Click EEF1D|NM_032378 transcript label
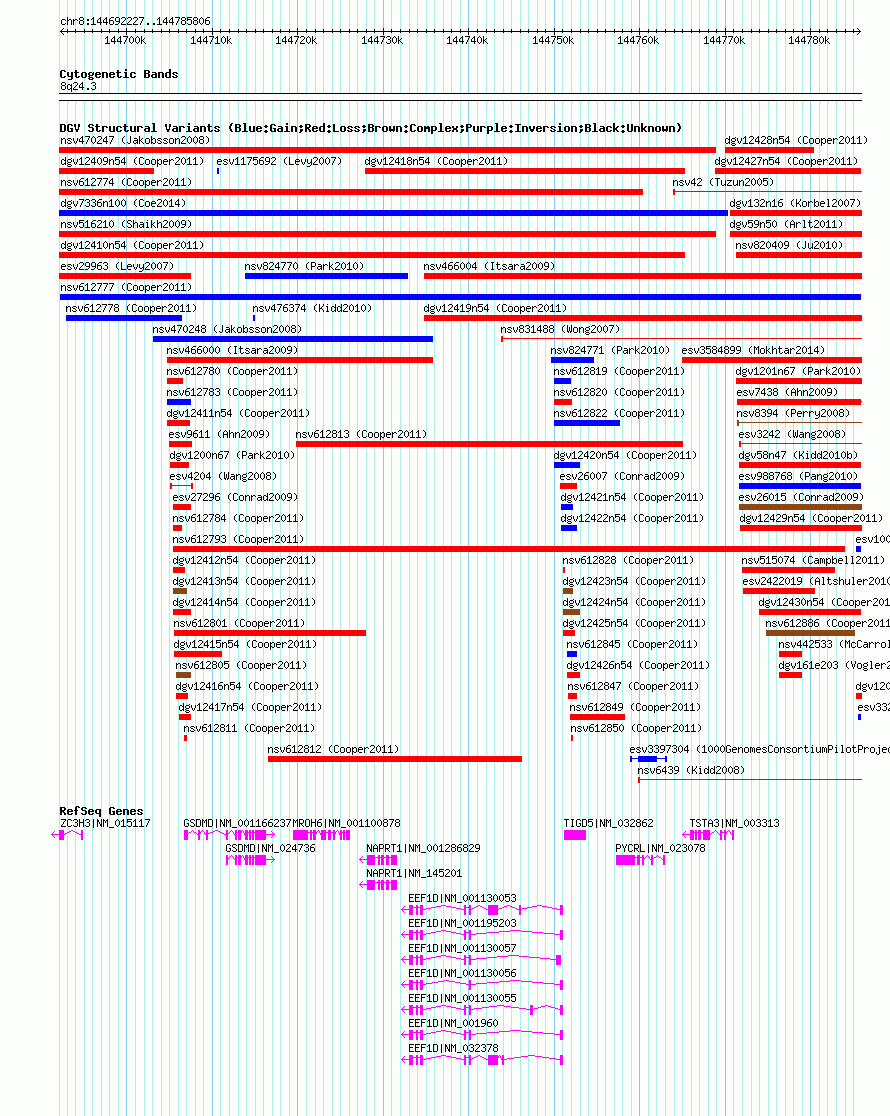Screen dimensions: 890x1116 pos(454,1048)
